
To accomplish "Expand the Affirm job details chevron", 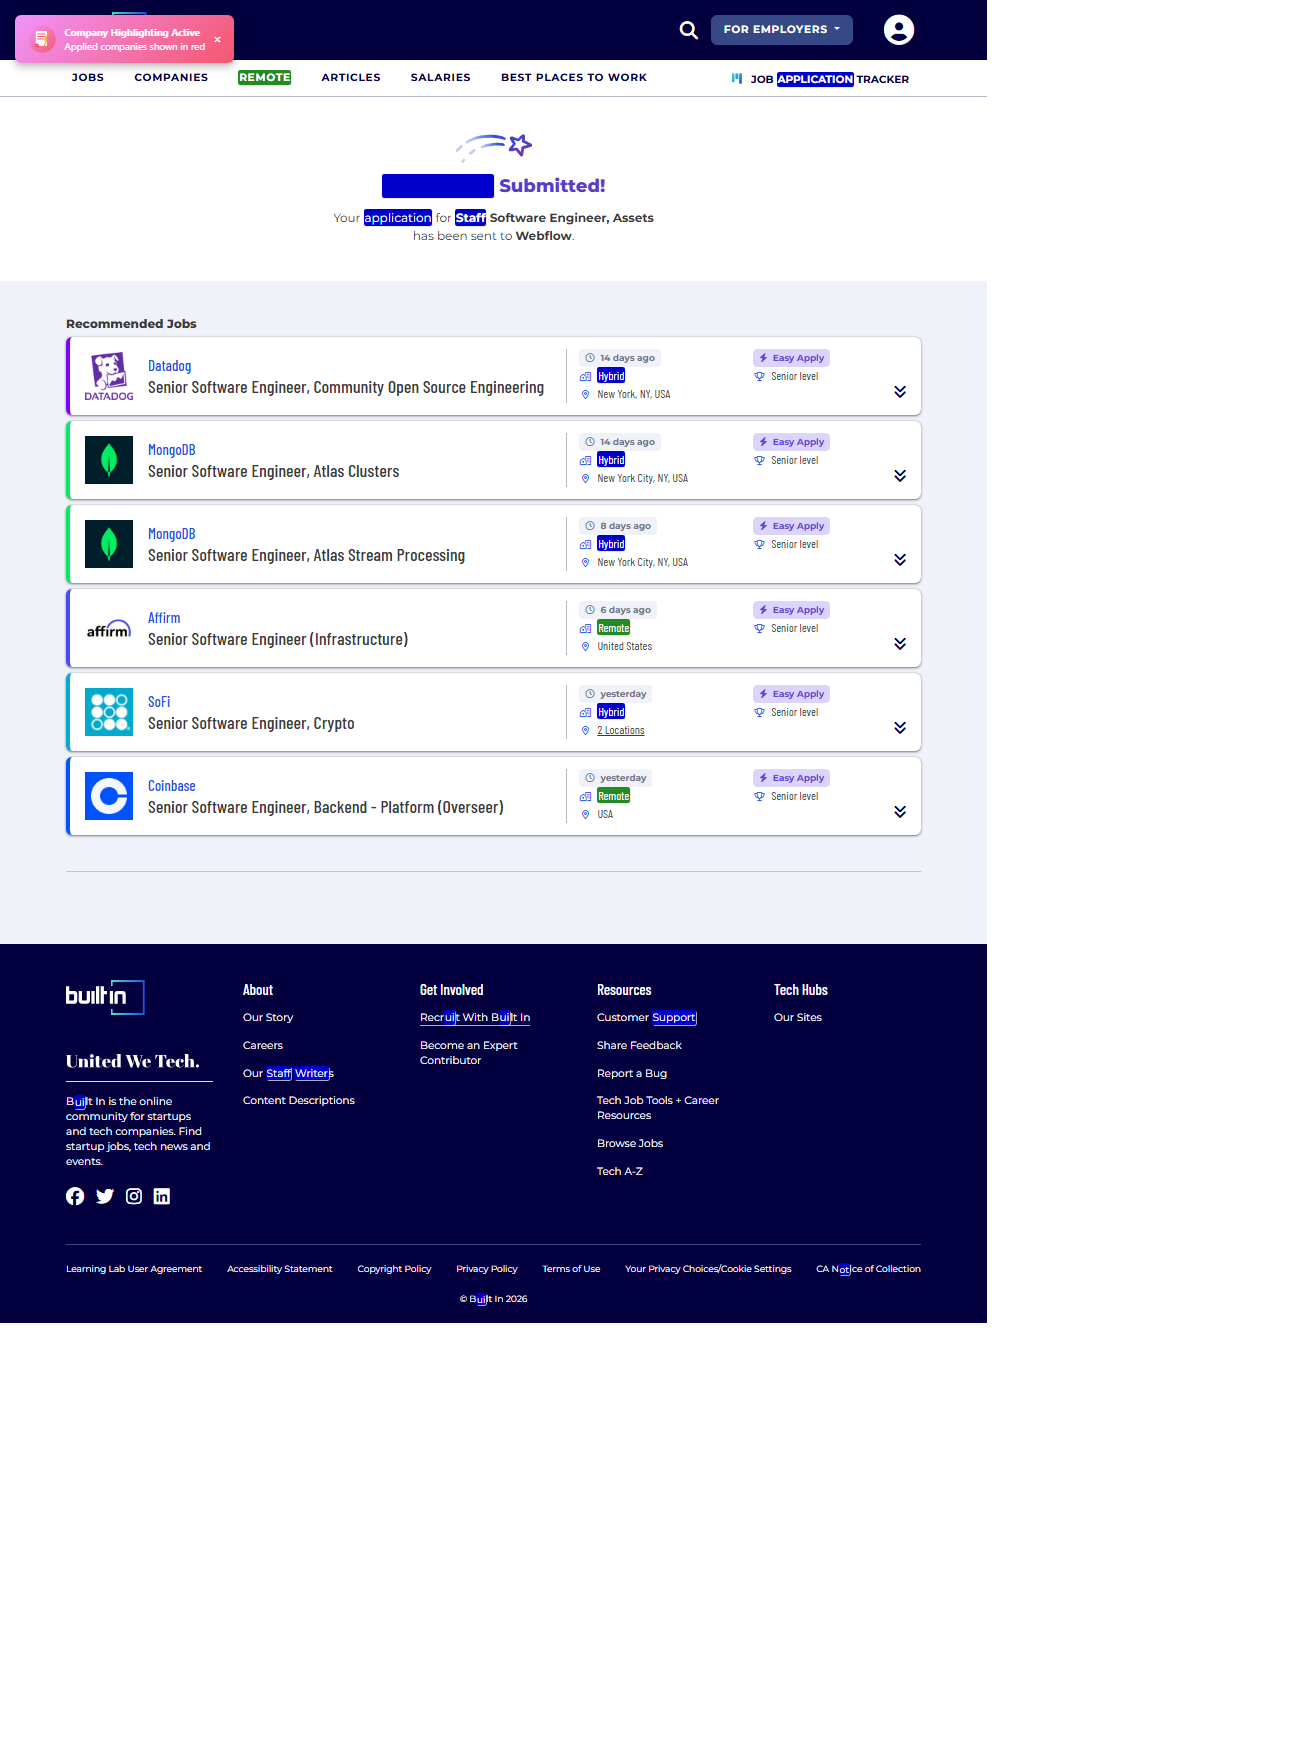I will [x=900, y=644].
